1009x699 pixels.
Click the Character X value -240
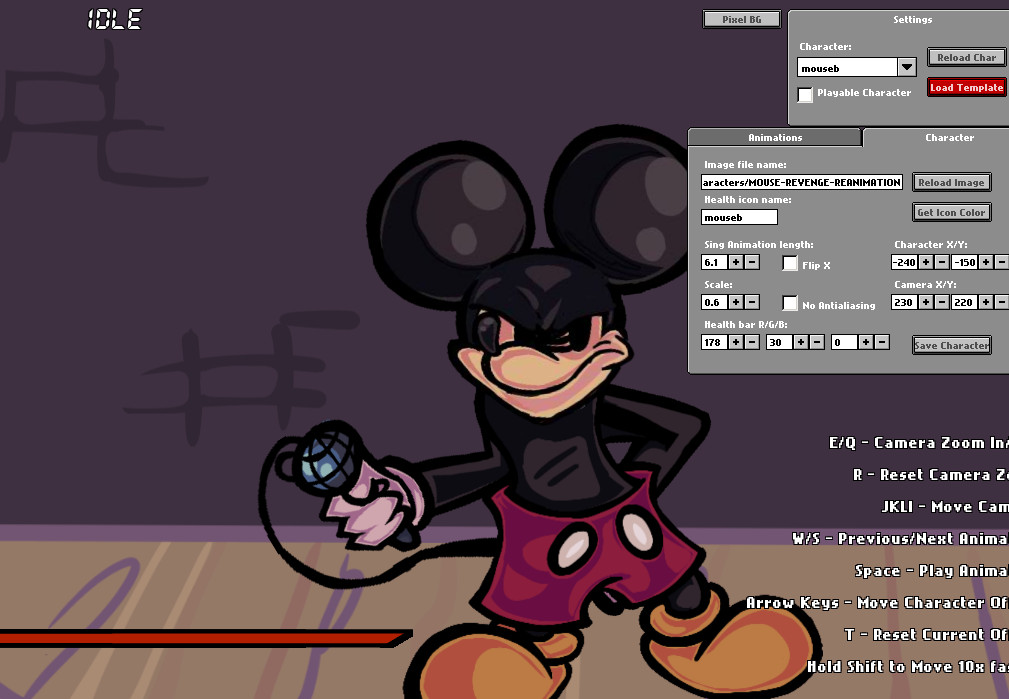pos(904,262)
